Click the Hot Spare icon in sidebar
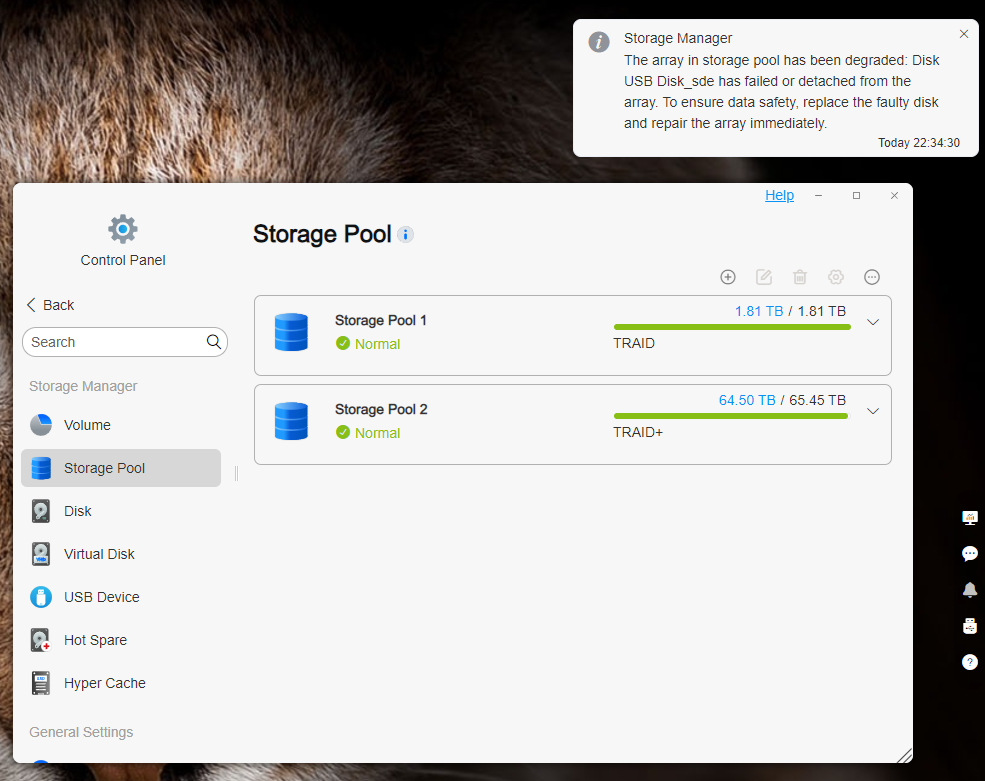The width and height of the screenshot is (985, 781). [41, 640]
